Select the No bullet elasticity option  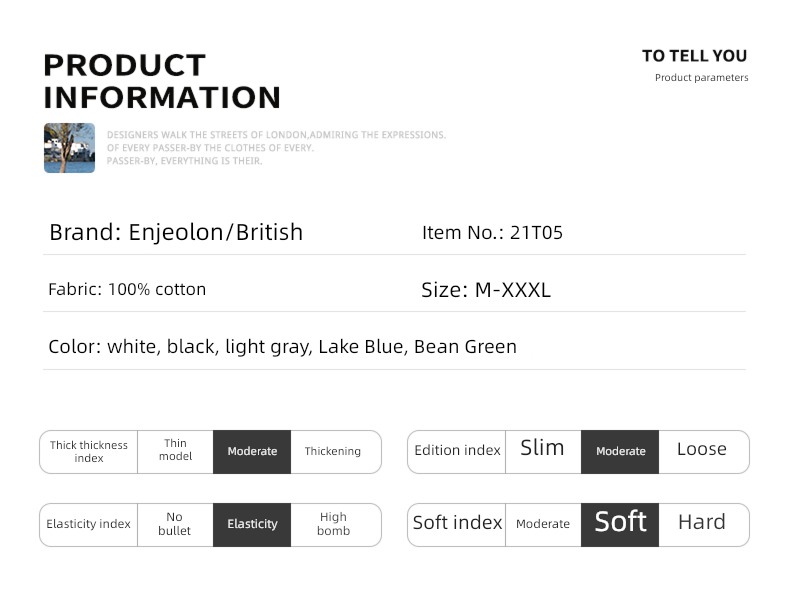pos(175,525)
